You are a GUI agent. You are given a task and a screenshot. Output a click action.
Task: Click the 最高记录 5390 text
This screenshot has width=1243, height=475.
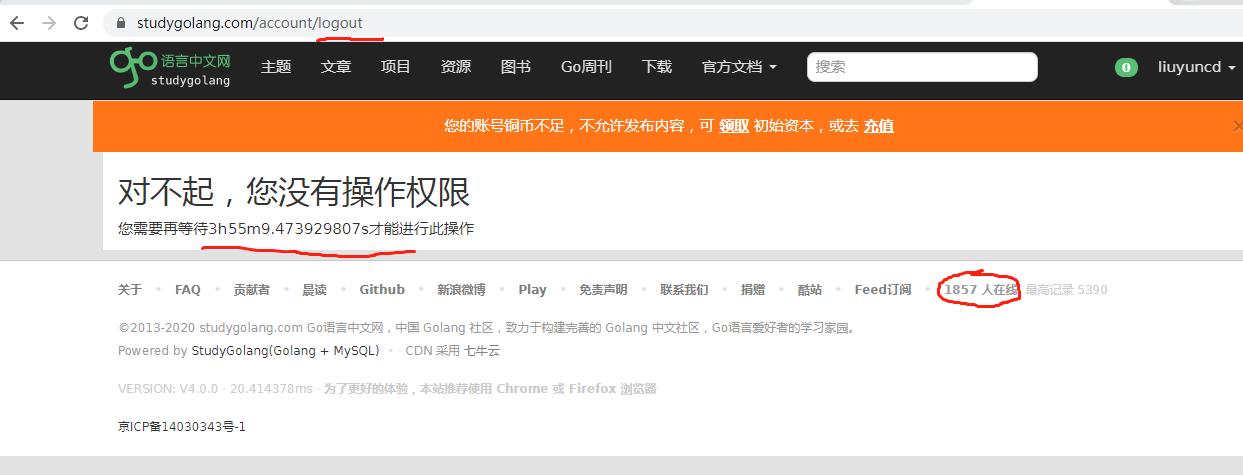tap(1066, 290)
